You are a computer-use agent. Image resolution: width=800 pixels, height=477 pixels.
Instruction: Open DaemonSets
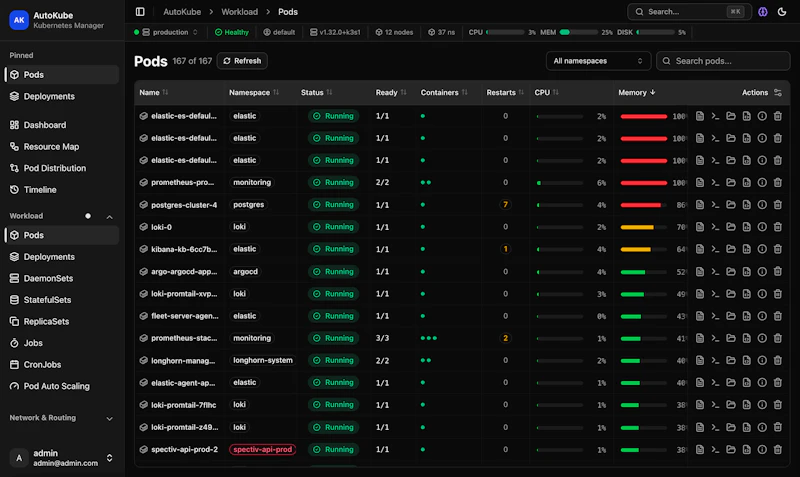click(x=62, y=279)
